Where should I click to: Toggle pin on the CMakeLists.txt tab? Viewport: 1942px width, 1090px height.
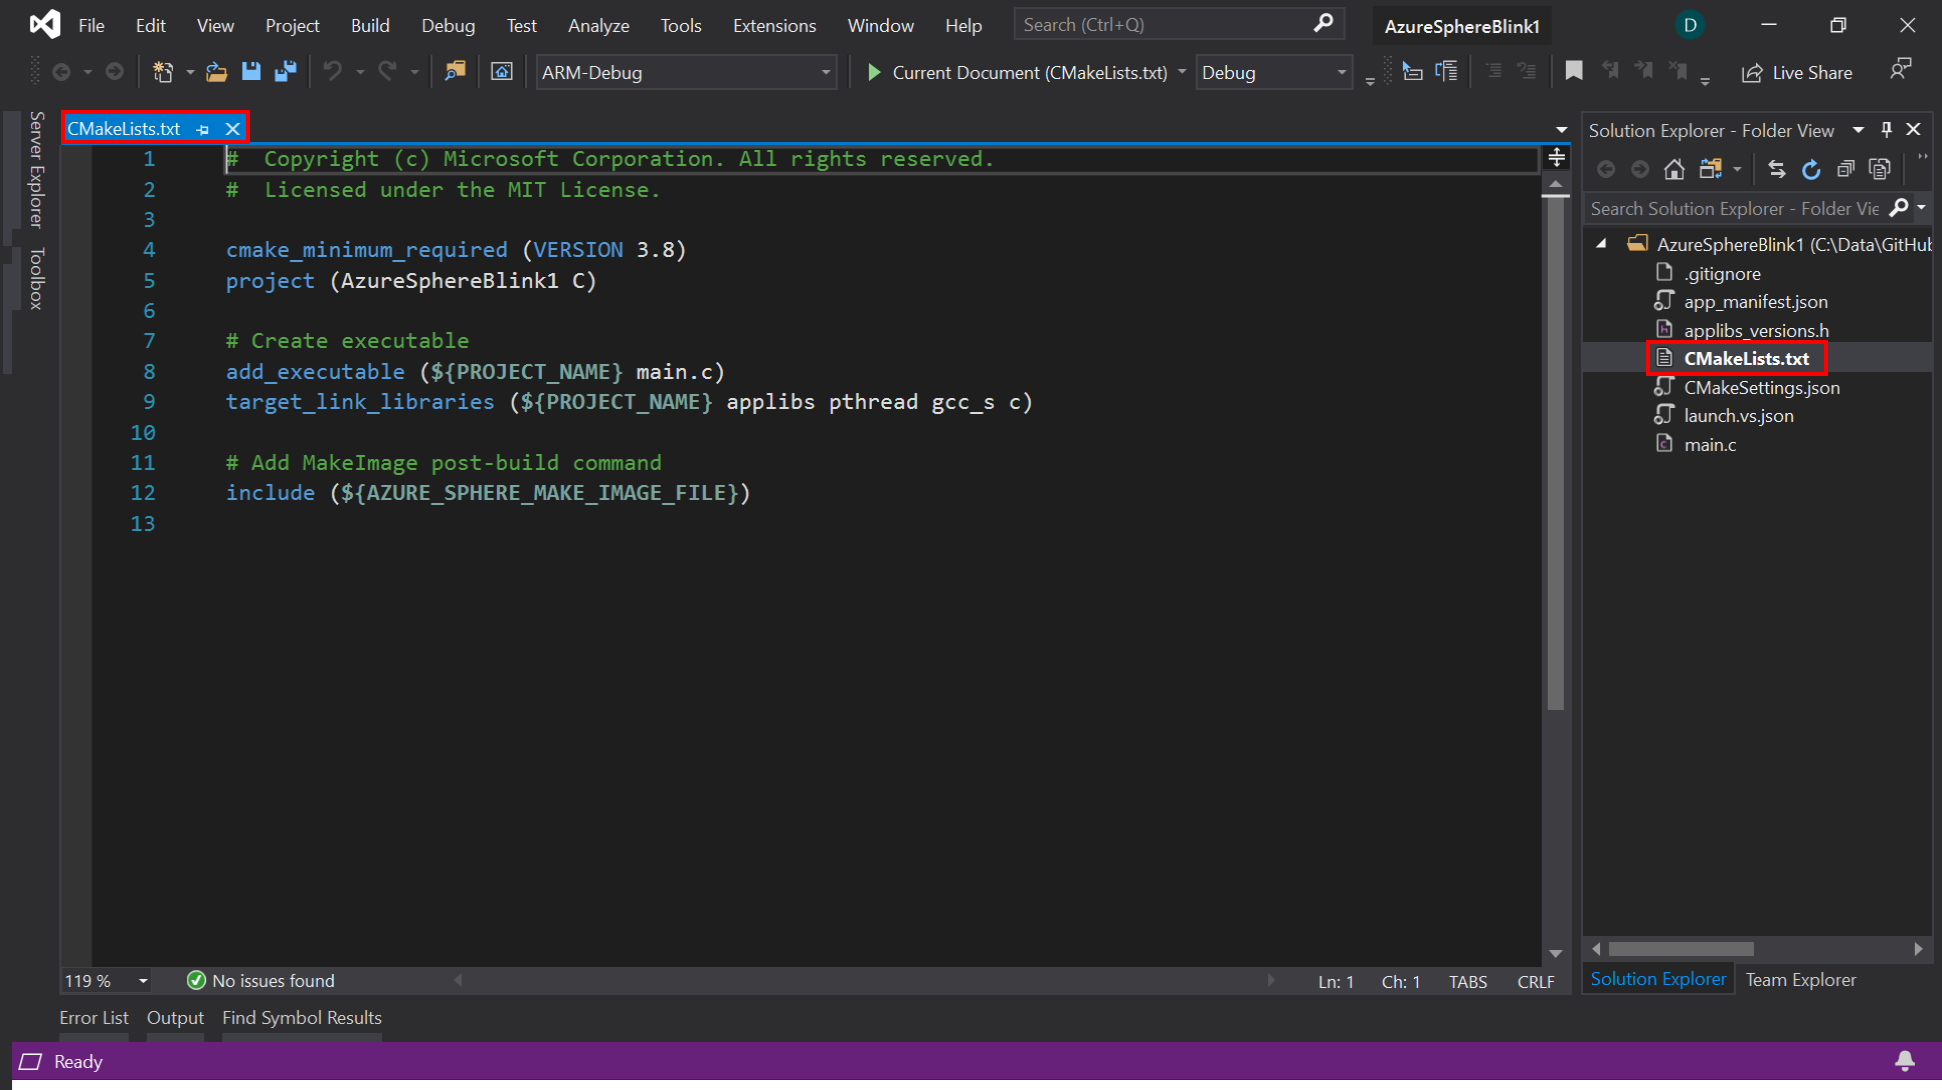pos(203,129)
